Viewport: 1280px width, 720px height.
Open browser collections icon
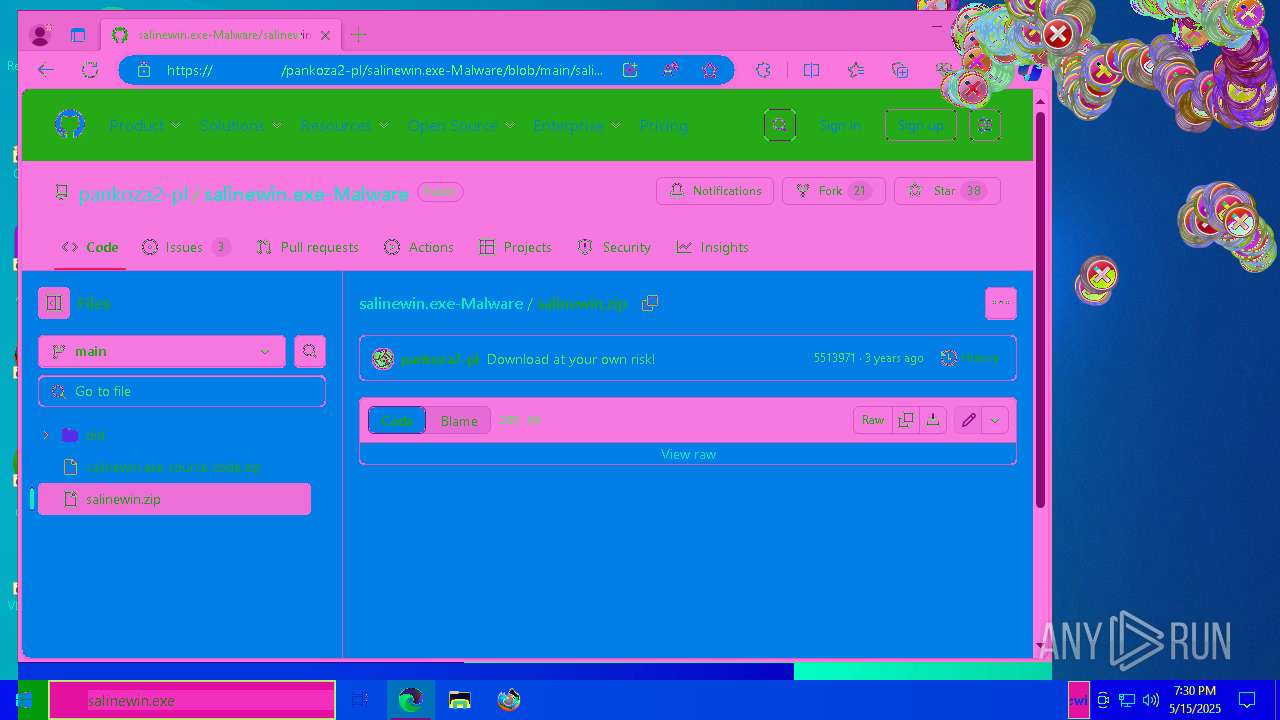[x=900, y=70]
